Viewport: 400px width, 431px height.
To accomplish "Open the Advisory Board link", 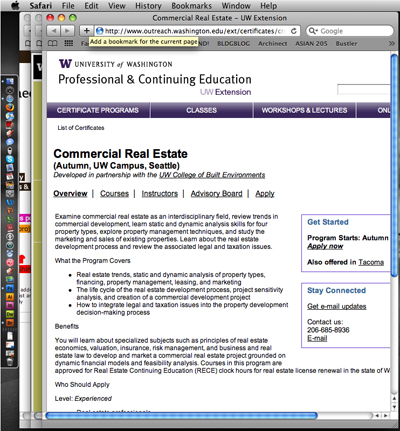I will pos(216,194).
